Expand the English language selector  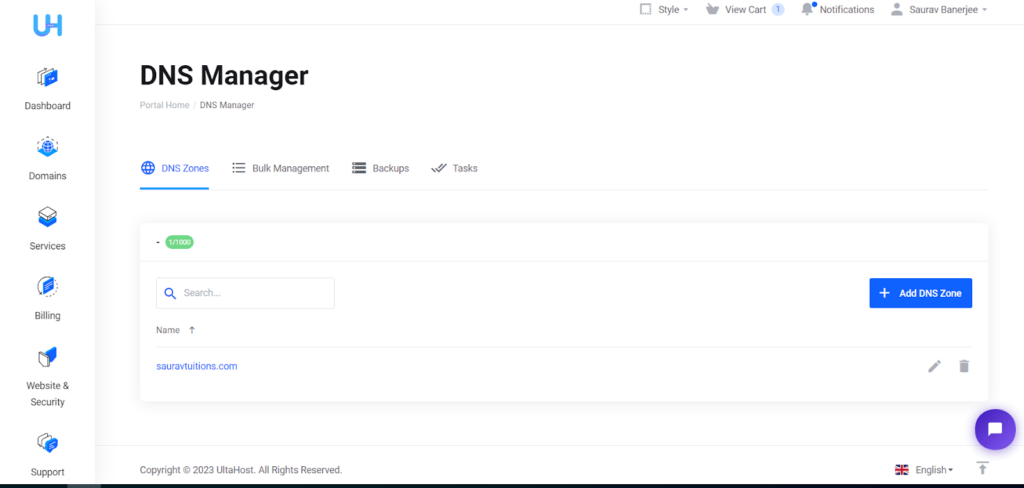tap(924, 469)
